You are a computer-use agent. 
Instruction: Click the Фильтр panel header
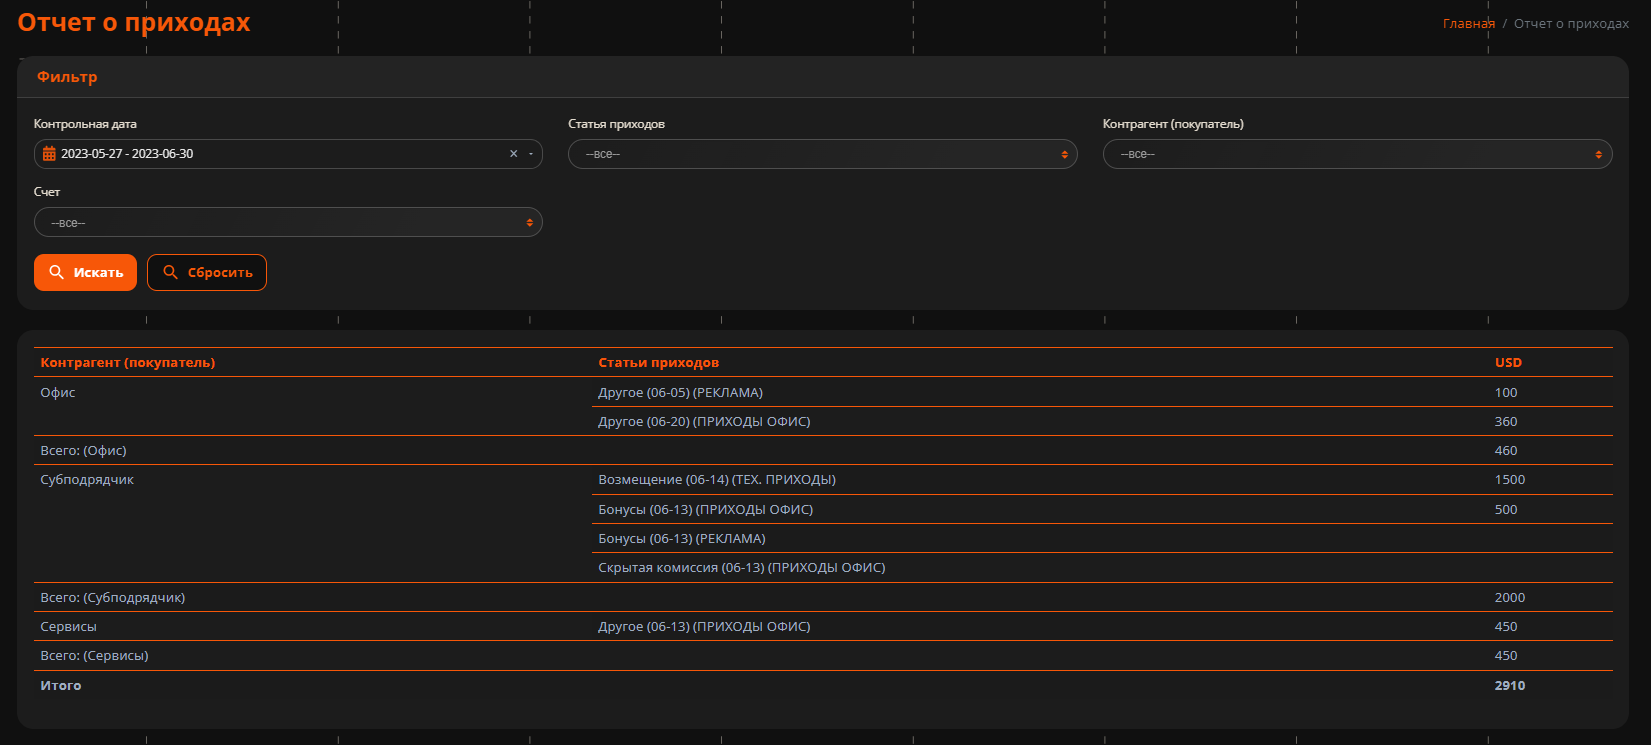coord(822,77)
